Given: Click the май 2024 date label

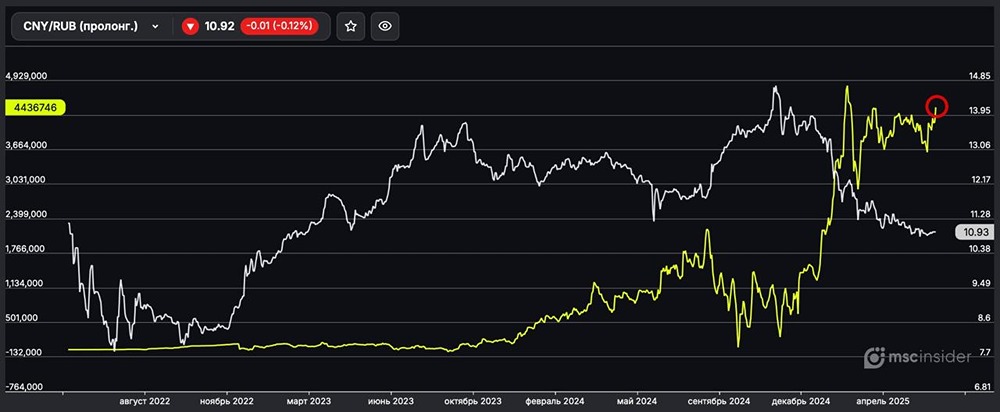Looking at the screenshot, I should tap(635, 400).
